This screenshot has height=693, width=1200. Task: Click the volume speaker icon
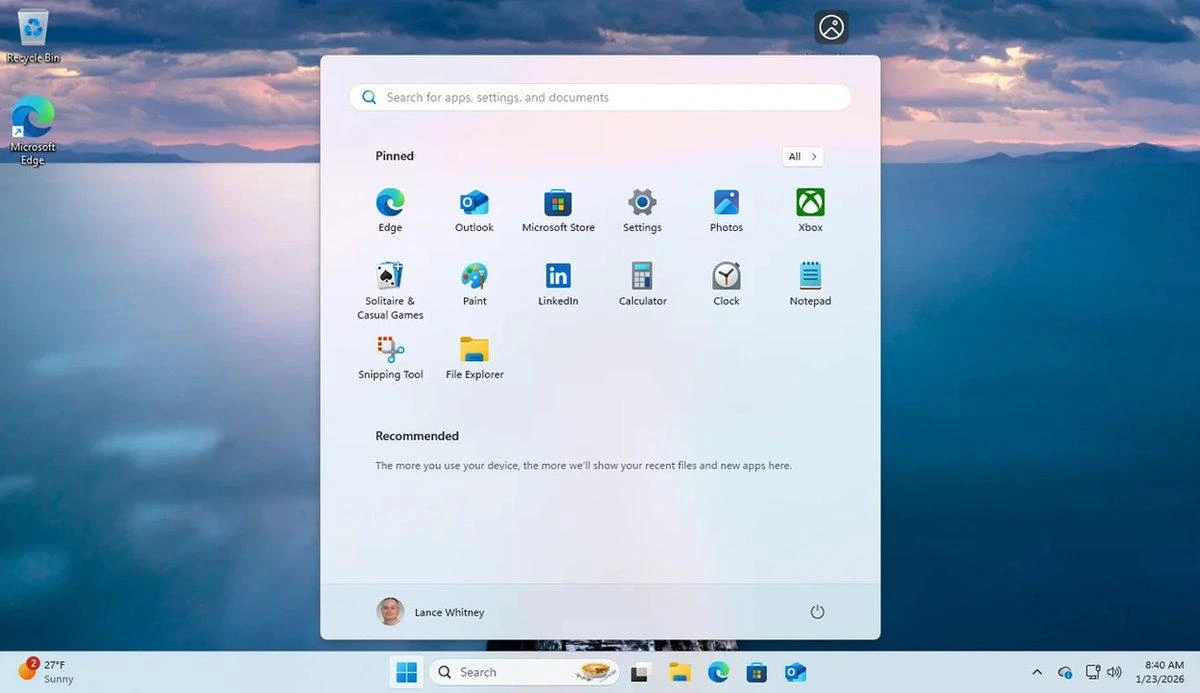(x=1114, y=672)
